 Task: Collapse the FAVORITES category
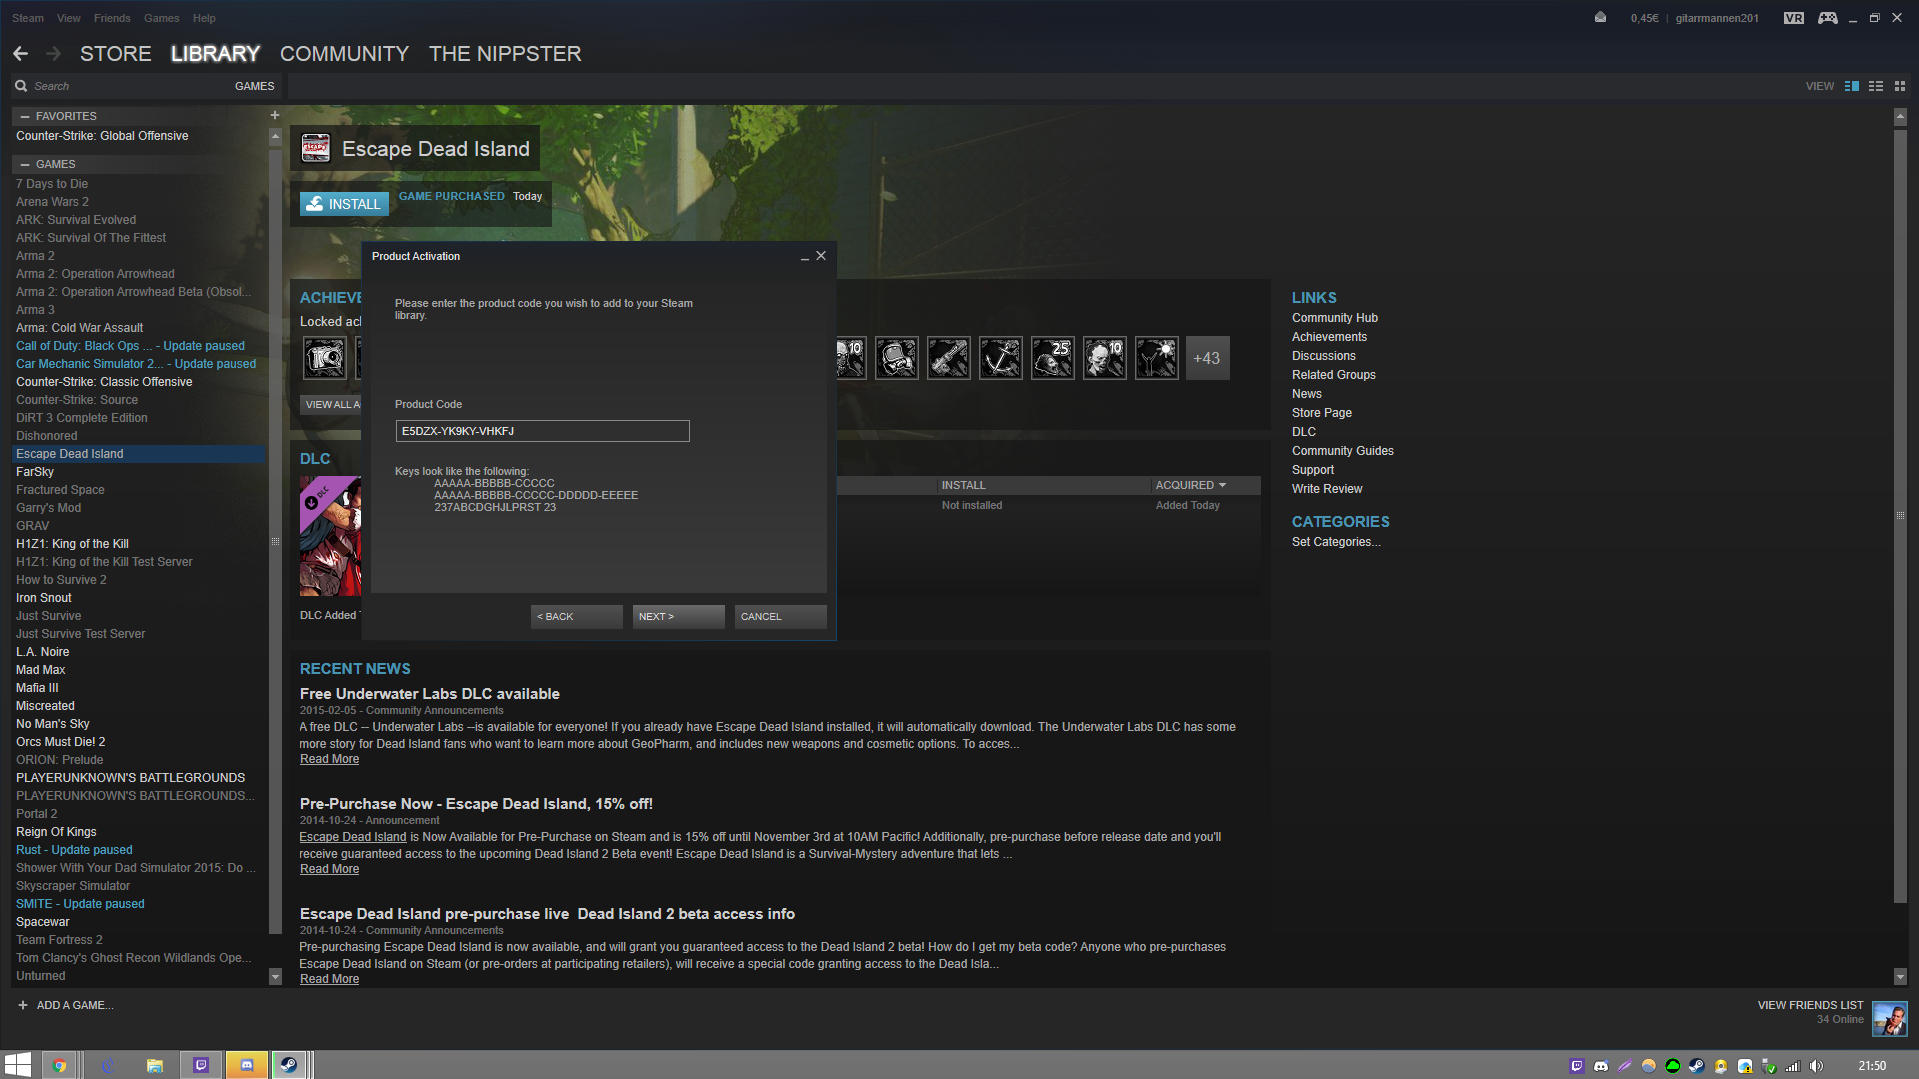(x=25, y=116)
